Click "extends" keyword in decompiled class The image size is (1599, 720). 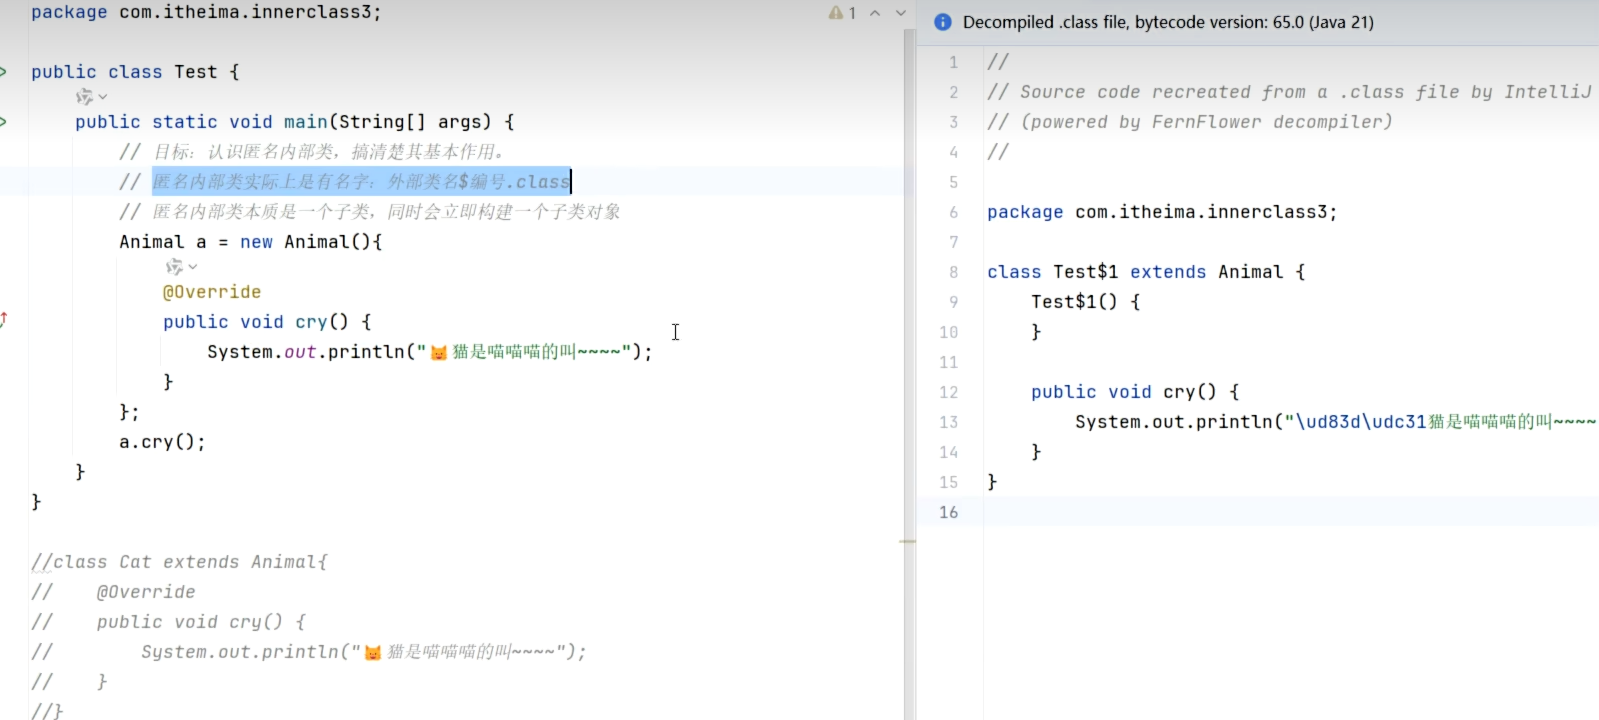(1168, 272)
